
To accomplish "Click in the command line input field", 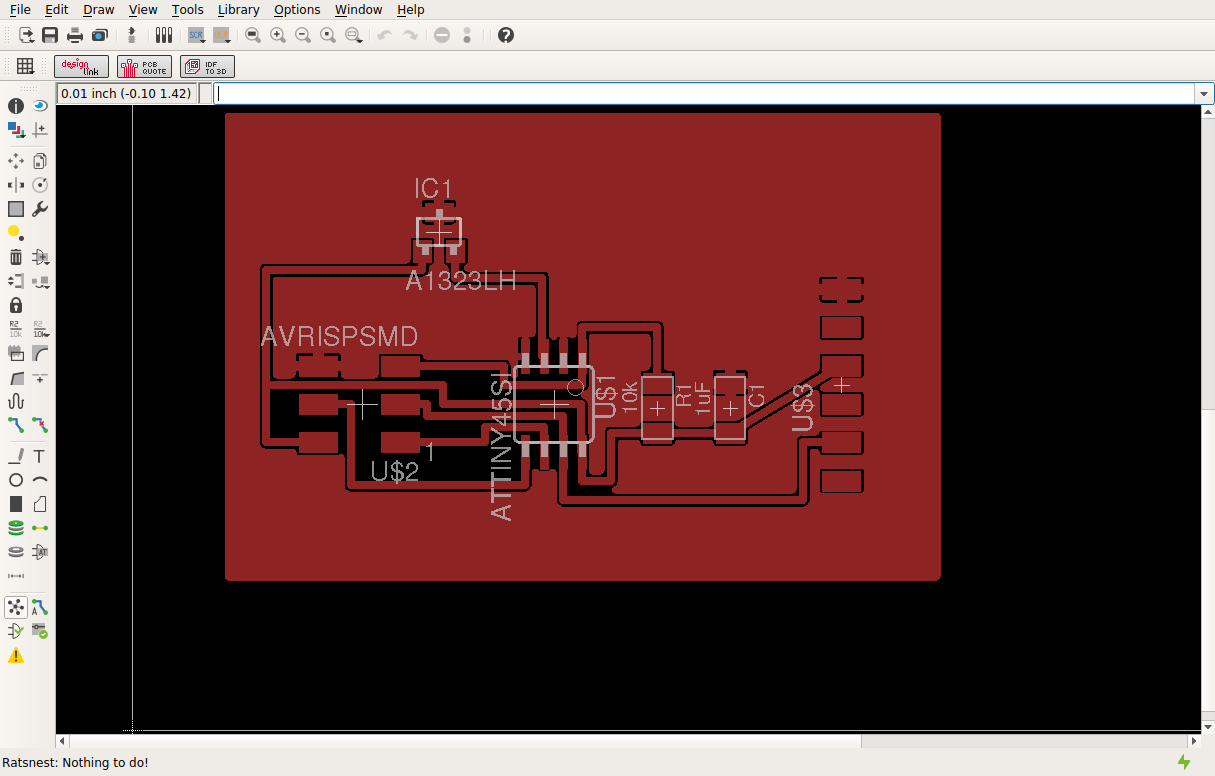I will coord(705,94).
